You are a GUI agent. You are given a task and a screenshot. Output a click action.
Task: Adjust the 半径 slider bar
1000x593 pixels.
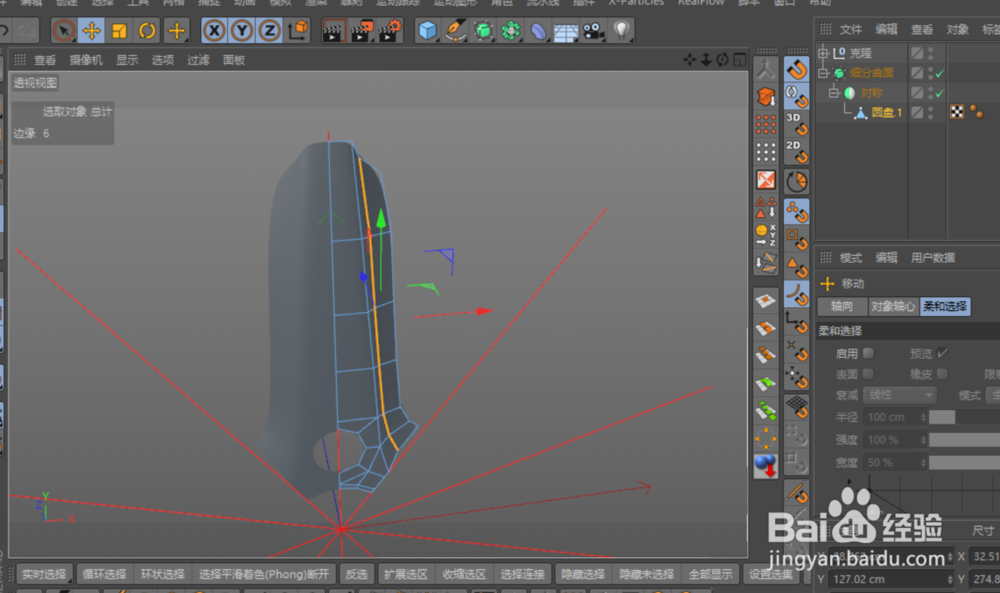964,418
